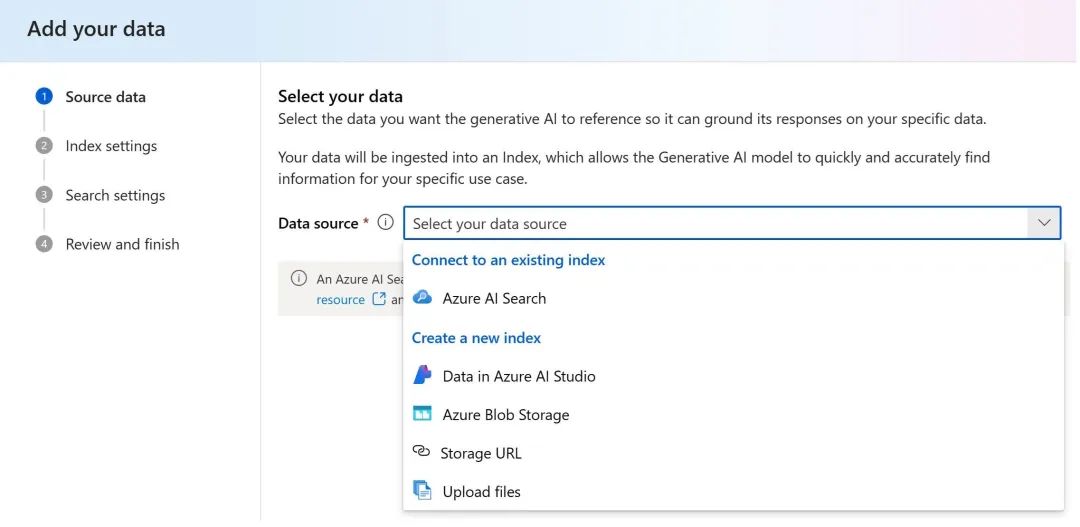Choose the Upload files option

pyautogui.click(x=482, y=491)
